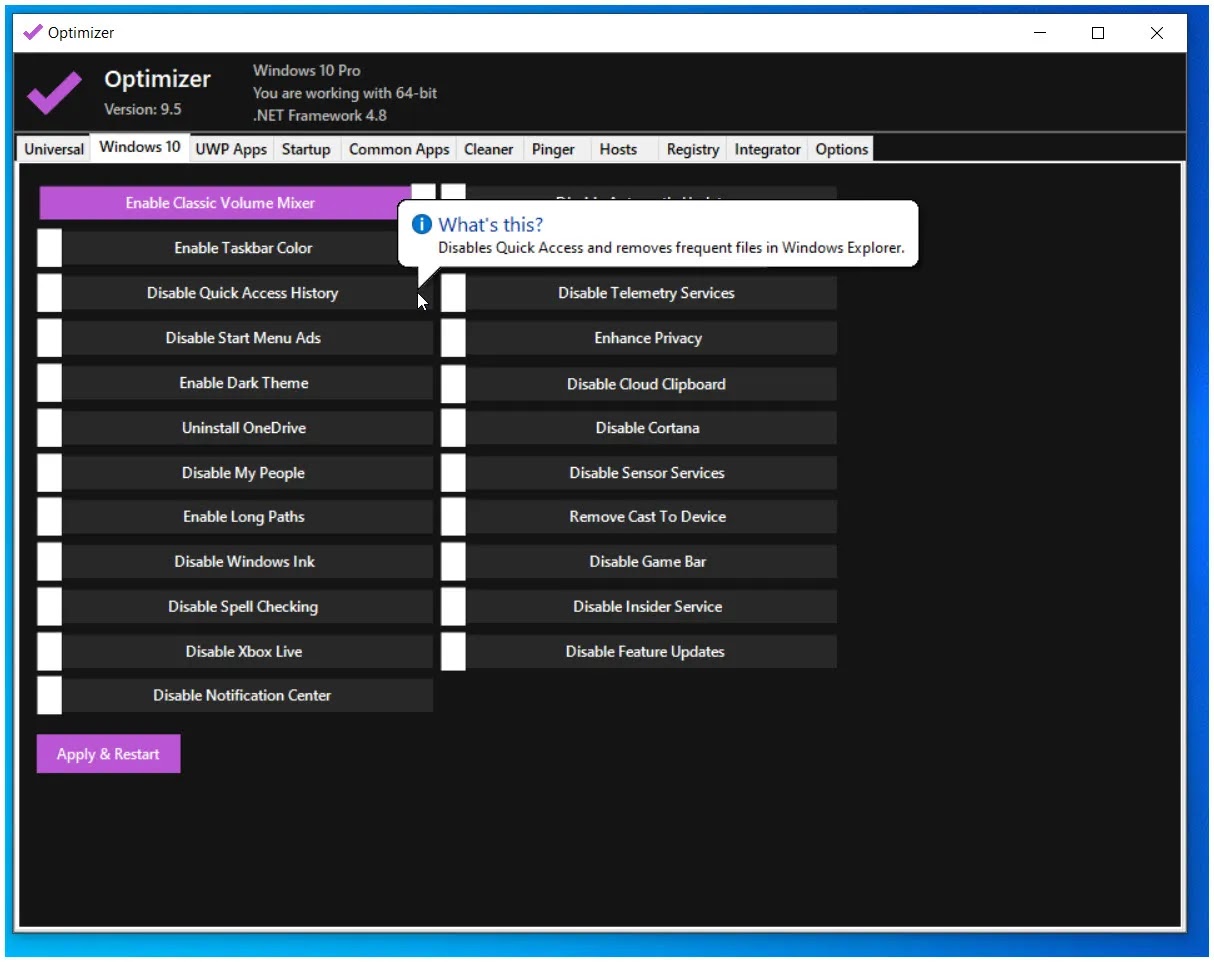Open the Startup tab

306,149
